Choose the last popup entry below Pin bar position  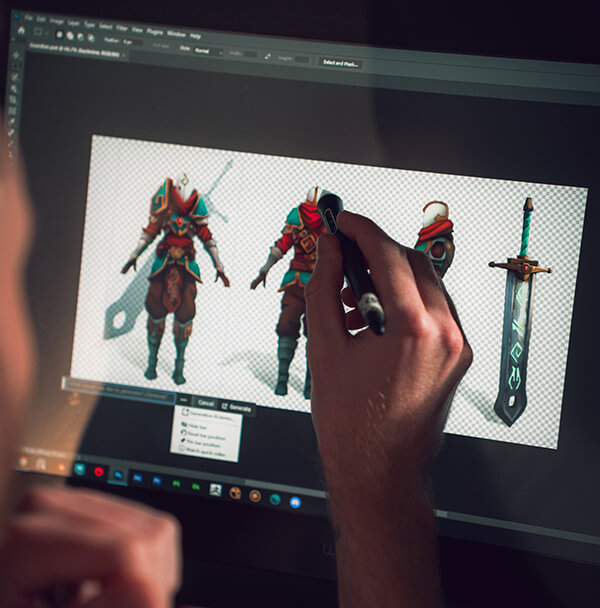tap(202, 453)
